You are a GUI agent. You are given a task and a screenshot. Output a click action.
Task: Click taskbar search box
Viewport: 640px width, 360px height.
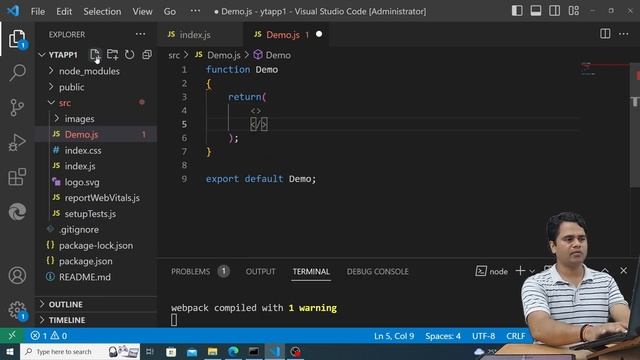click(80, 351)
